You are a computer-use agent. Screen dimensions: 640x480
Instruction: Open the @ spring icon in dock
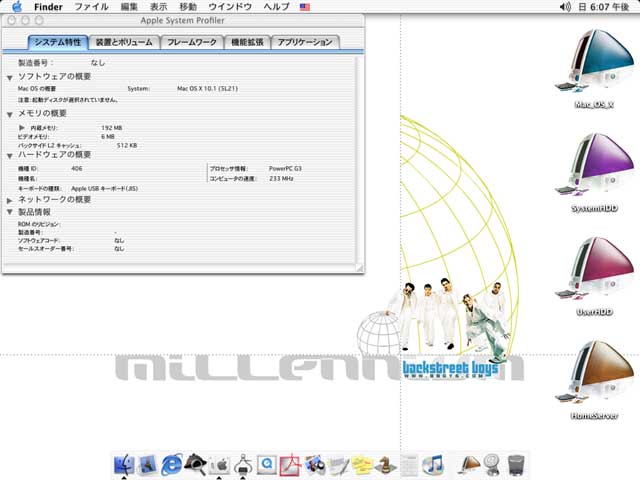[x=492, y=465]
